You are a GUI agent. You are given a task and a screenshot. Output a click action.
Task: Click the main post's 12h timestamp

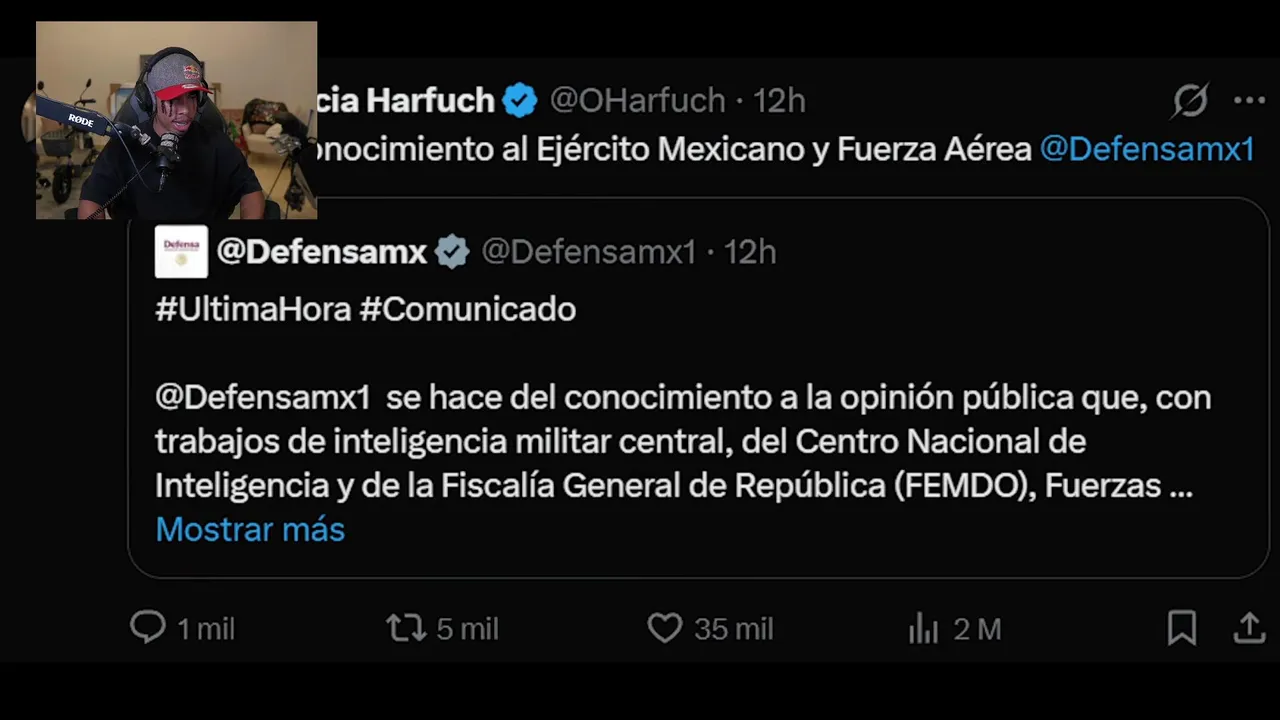point(779,100)
